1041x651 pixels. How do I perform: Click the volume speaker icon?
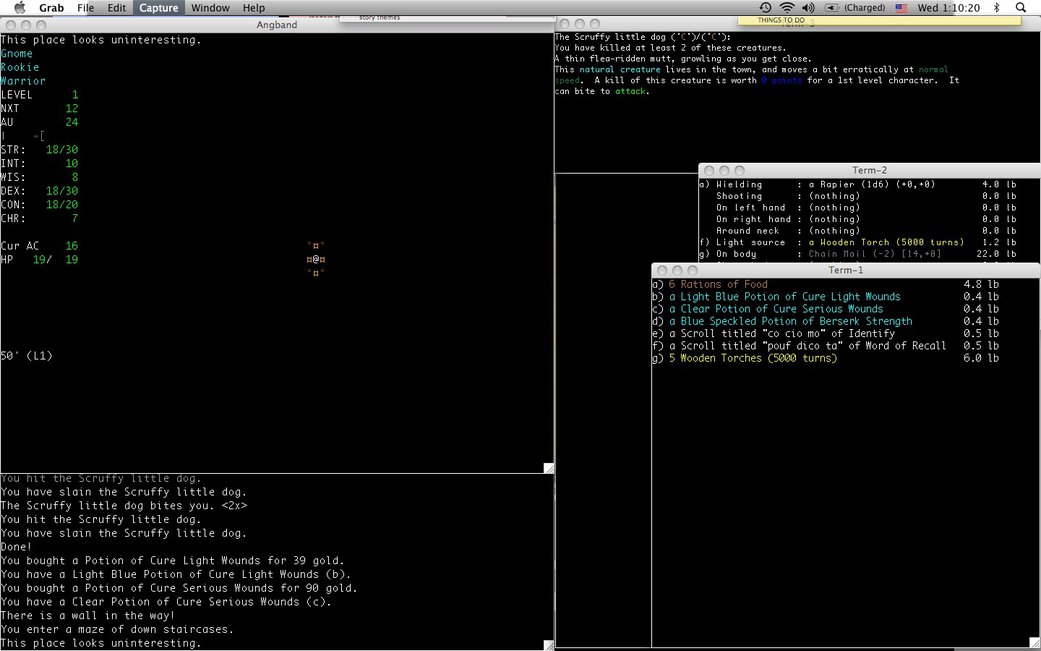point(808,8)
